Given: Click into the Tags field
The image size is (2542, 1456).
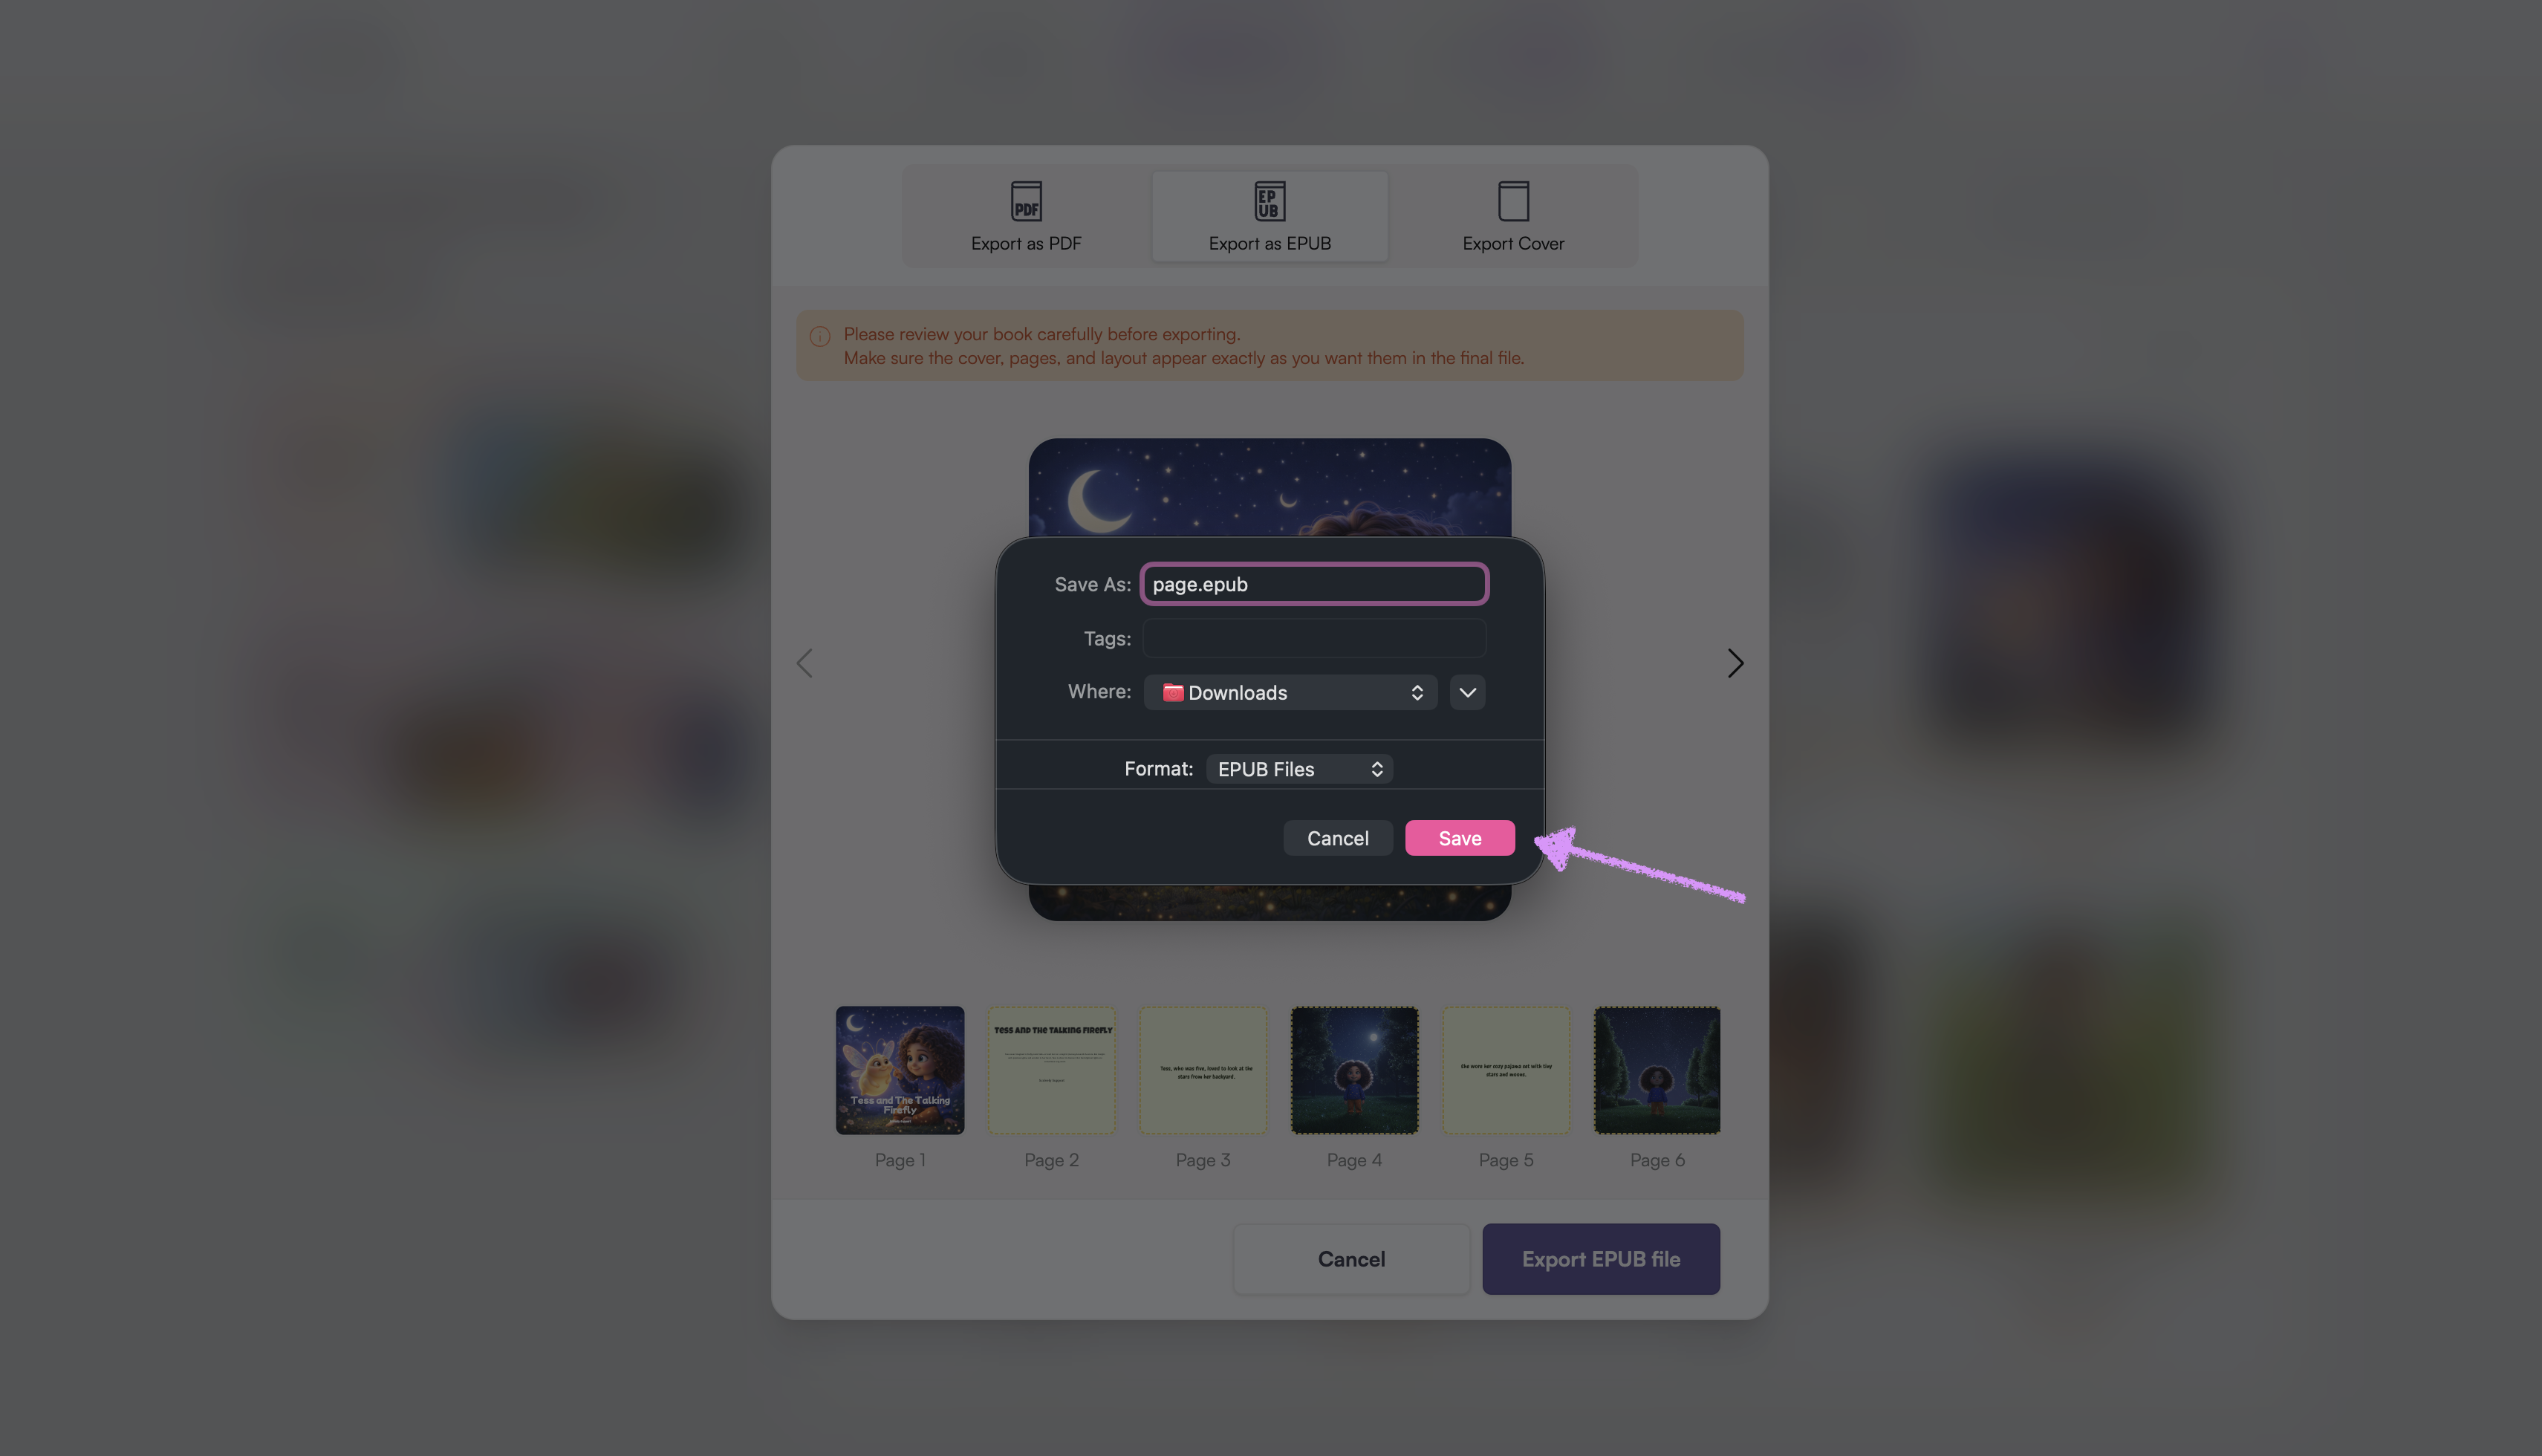Looking at the screenshot, I should pos(1314,638).
